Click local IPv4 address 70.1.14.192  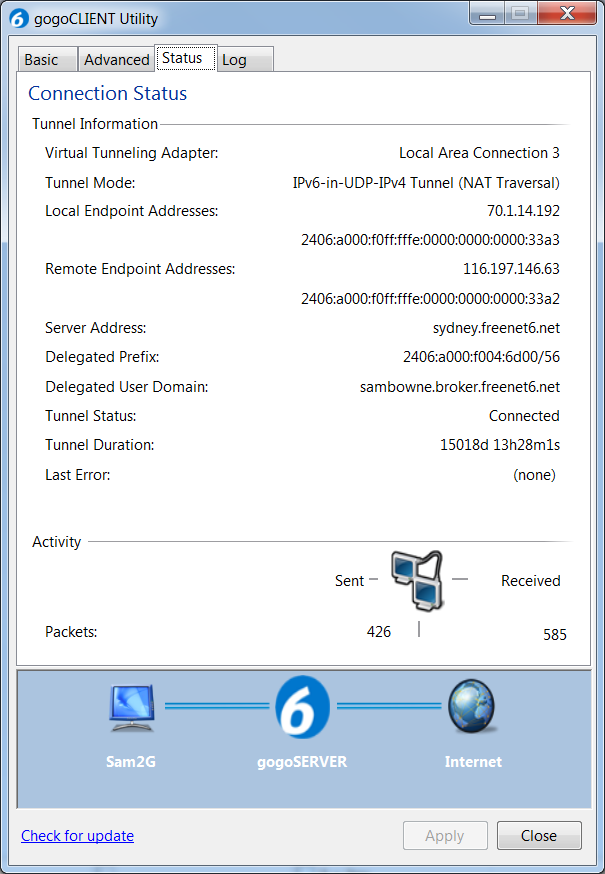[523, 211]
